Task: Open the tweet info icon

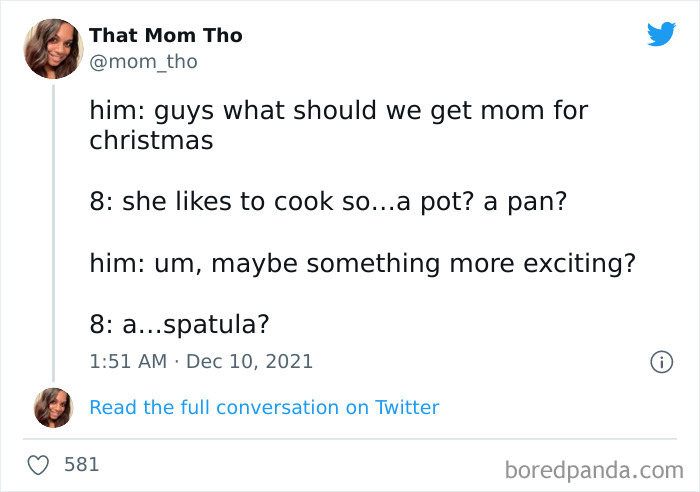Action: 660,362
